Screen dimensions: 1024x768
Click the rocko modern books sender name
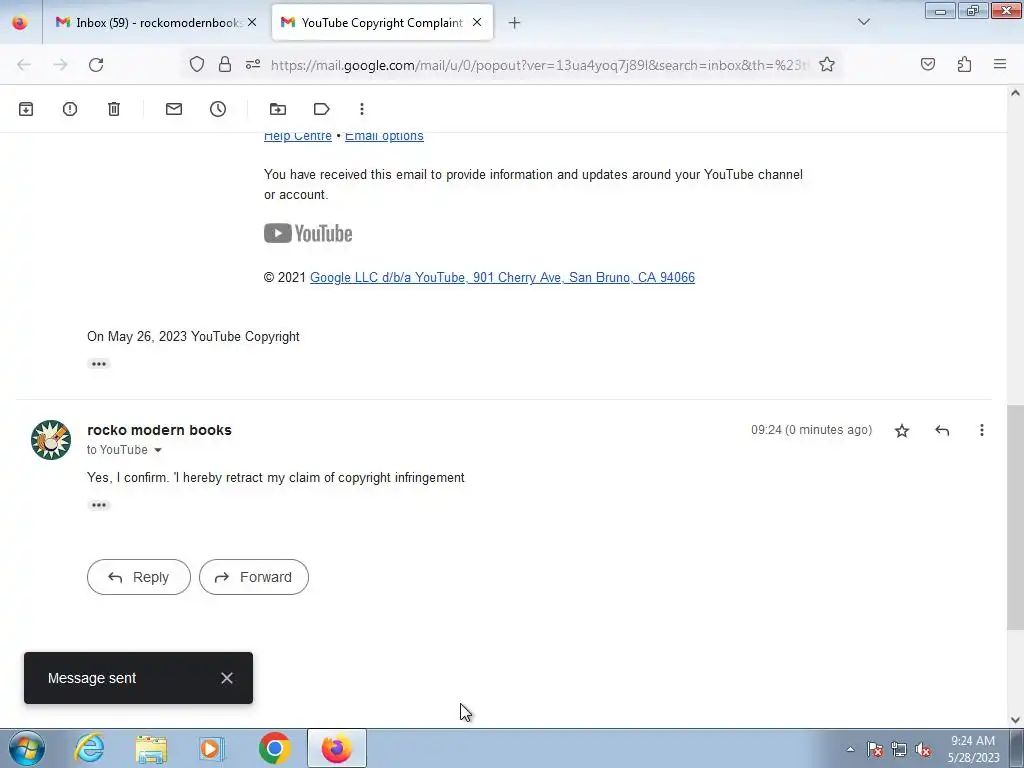159,430
